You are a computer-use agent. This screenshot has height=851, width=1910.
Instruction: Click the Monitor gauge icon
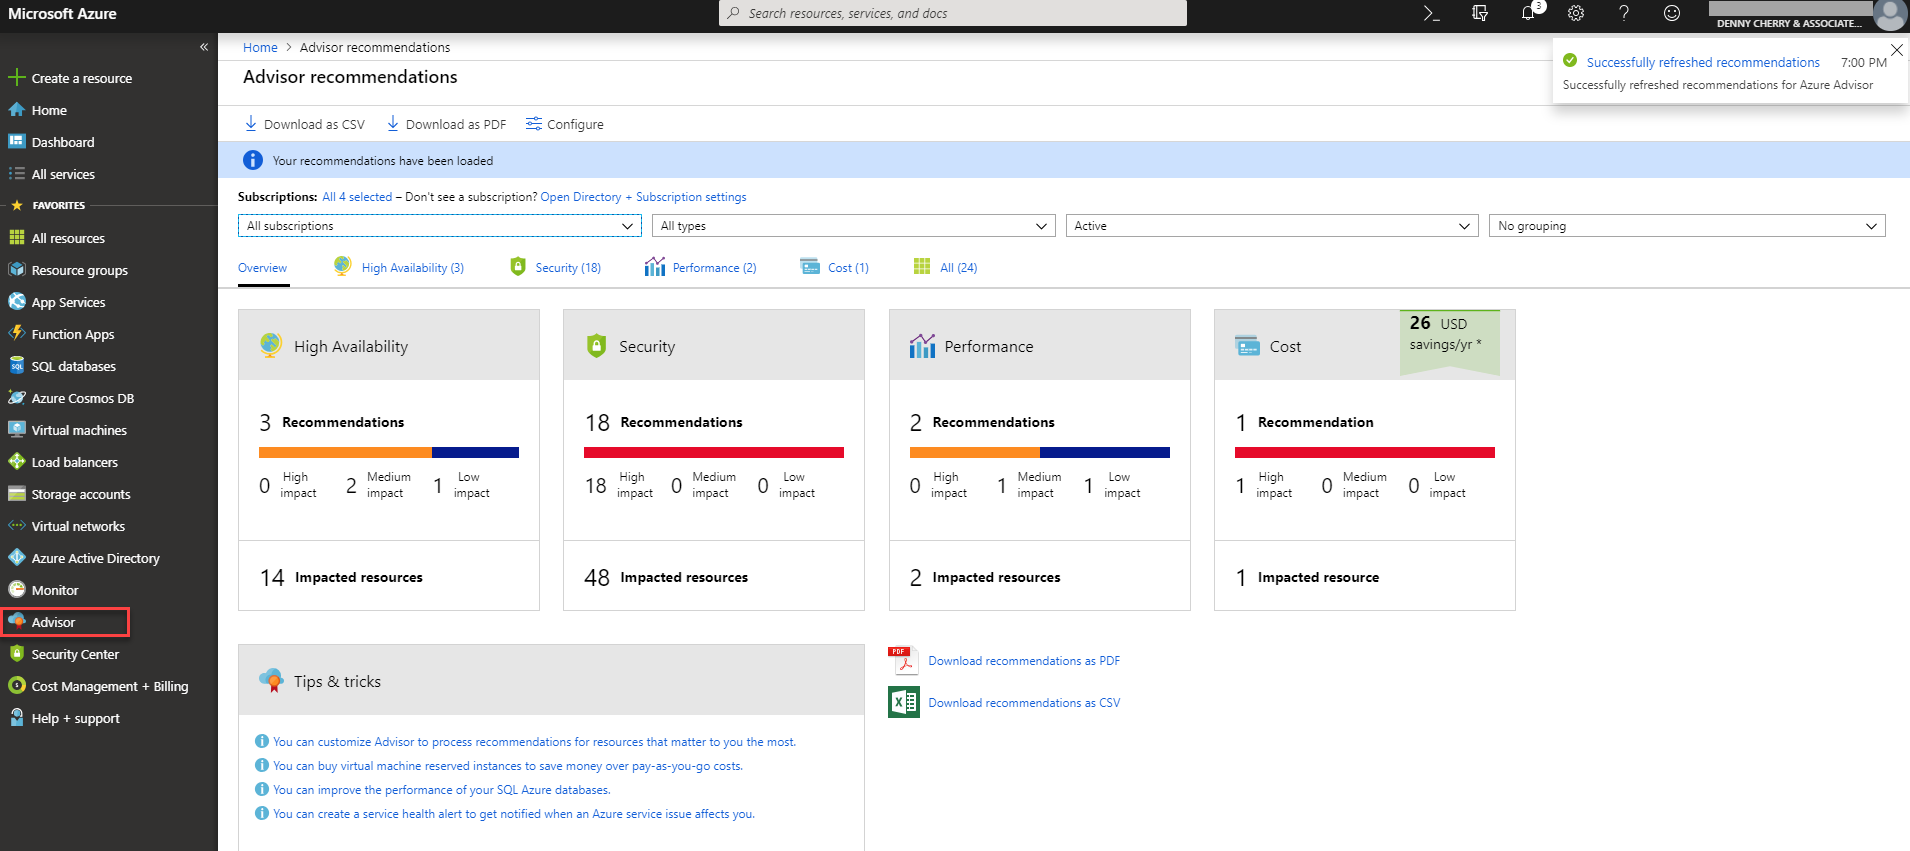click(x=17, y=590)
